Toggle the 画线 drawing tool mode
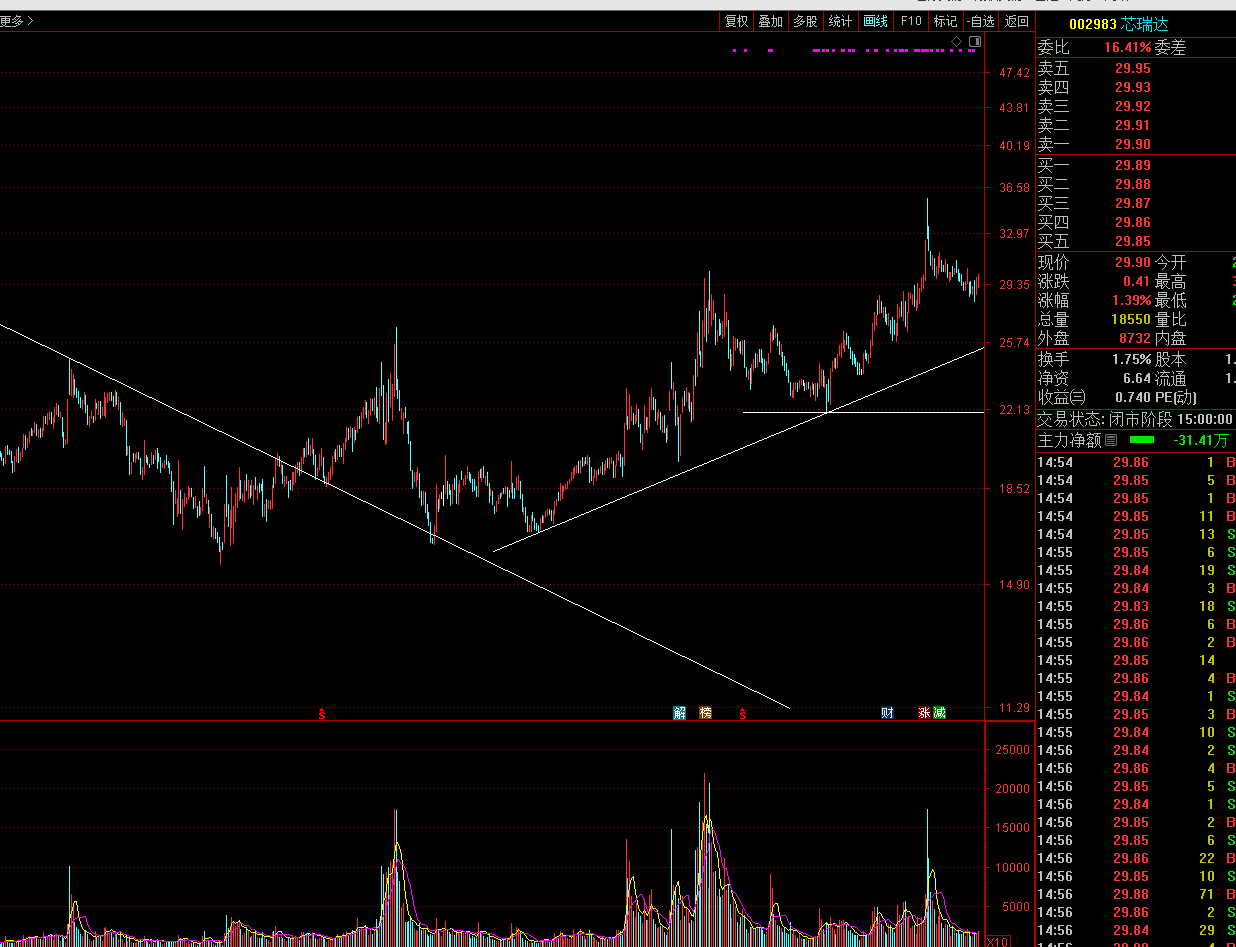The height and width of the screenshot is (947, 1236). [875, 21]
